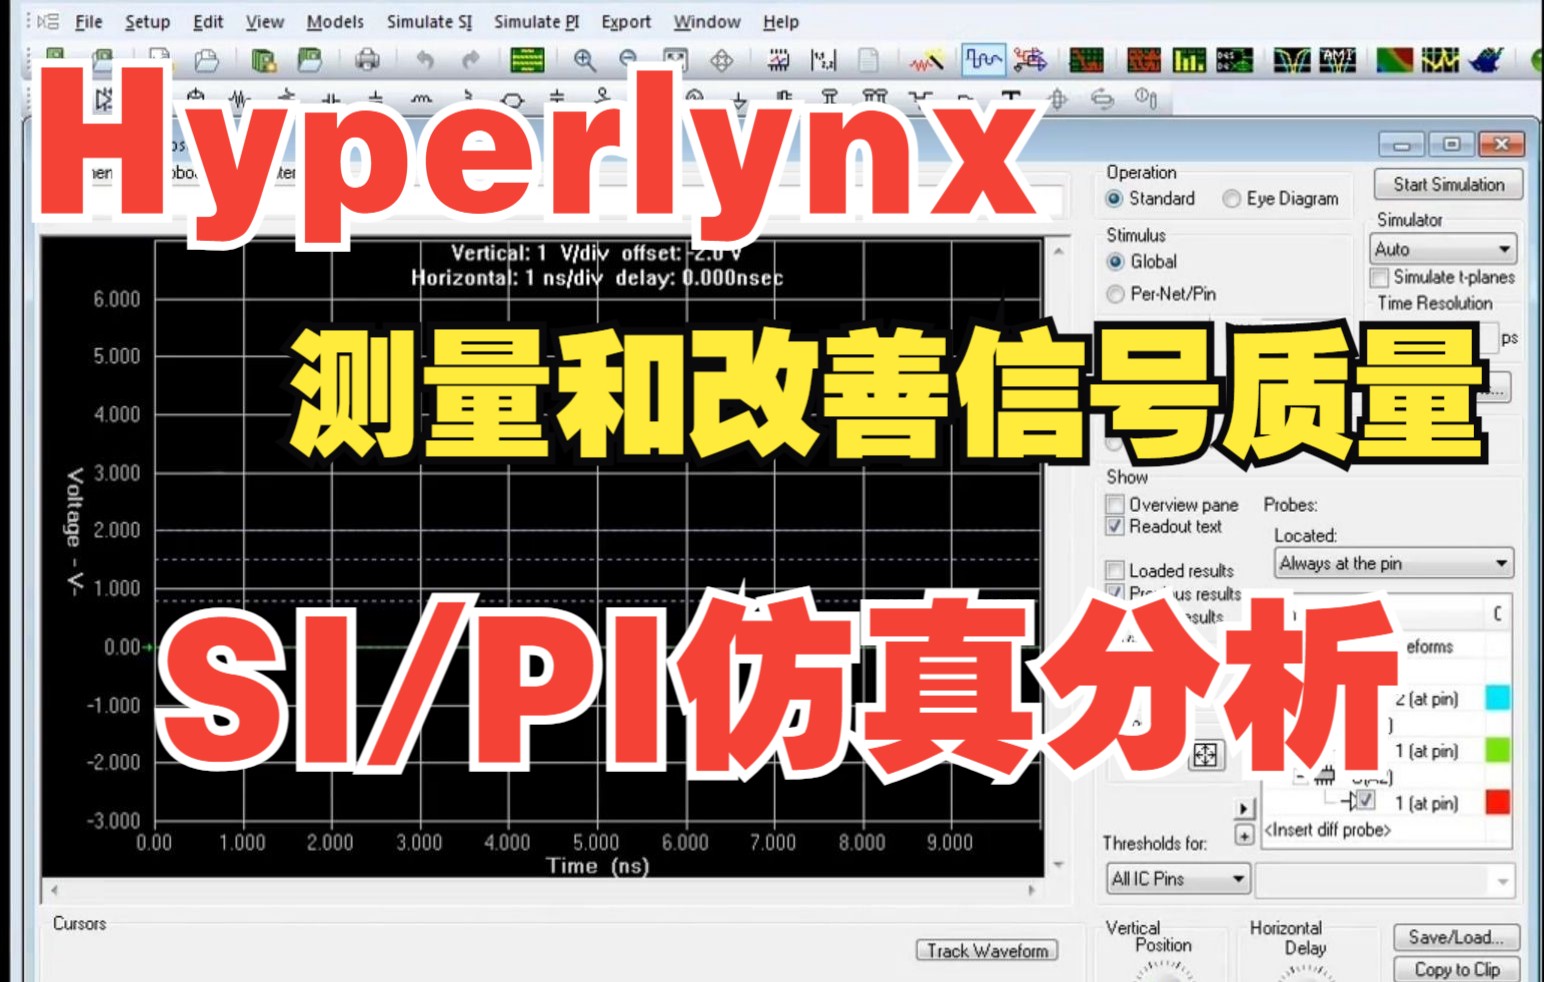Screen dimensions: 1544x982
Task: Click the pan four-arrow toolbar icon
Action: point(724,60)
